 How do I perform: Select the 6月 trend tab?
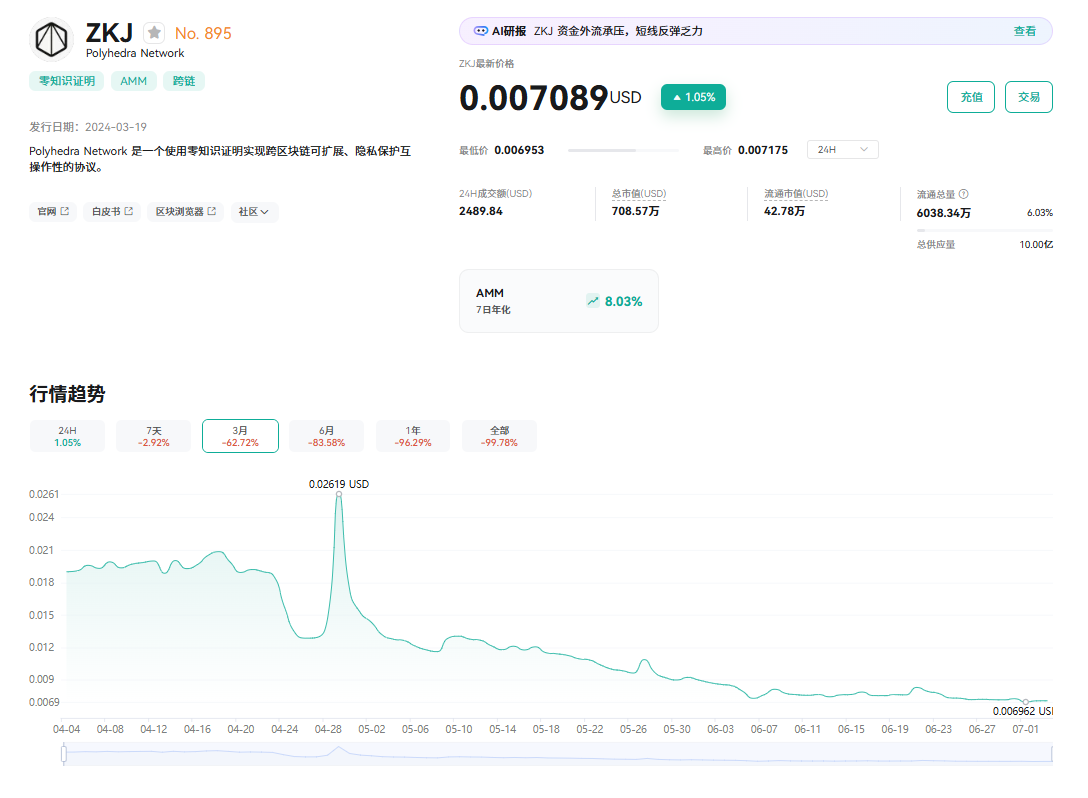(326, 436)
